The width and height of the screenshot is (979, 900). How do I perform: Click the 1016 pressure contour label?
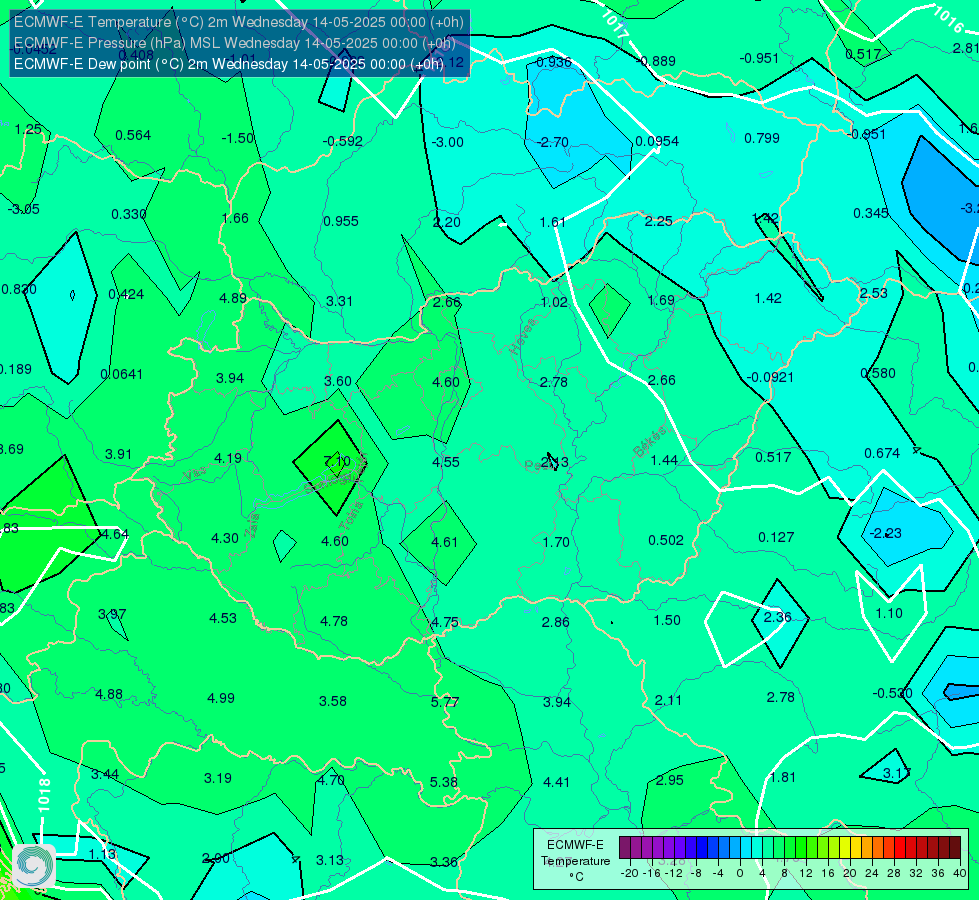(948, 19)
